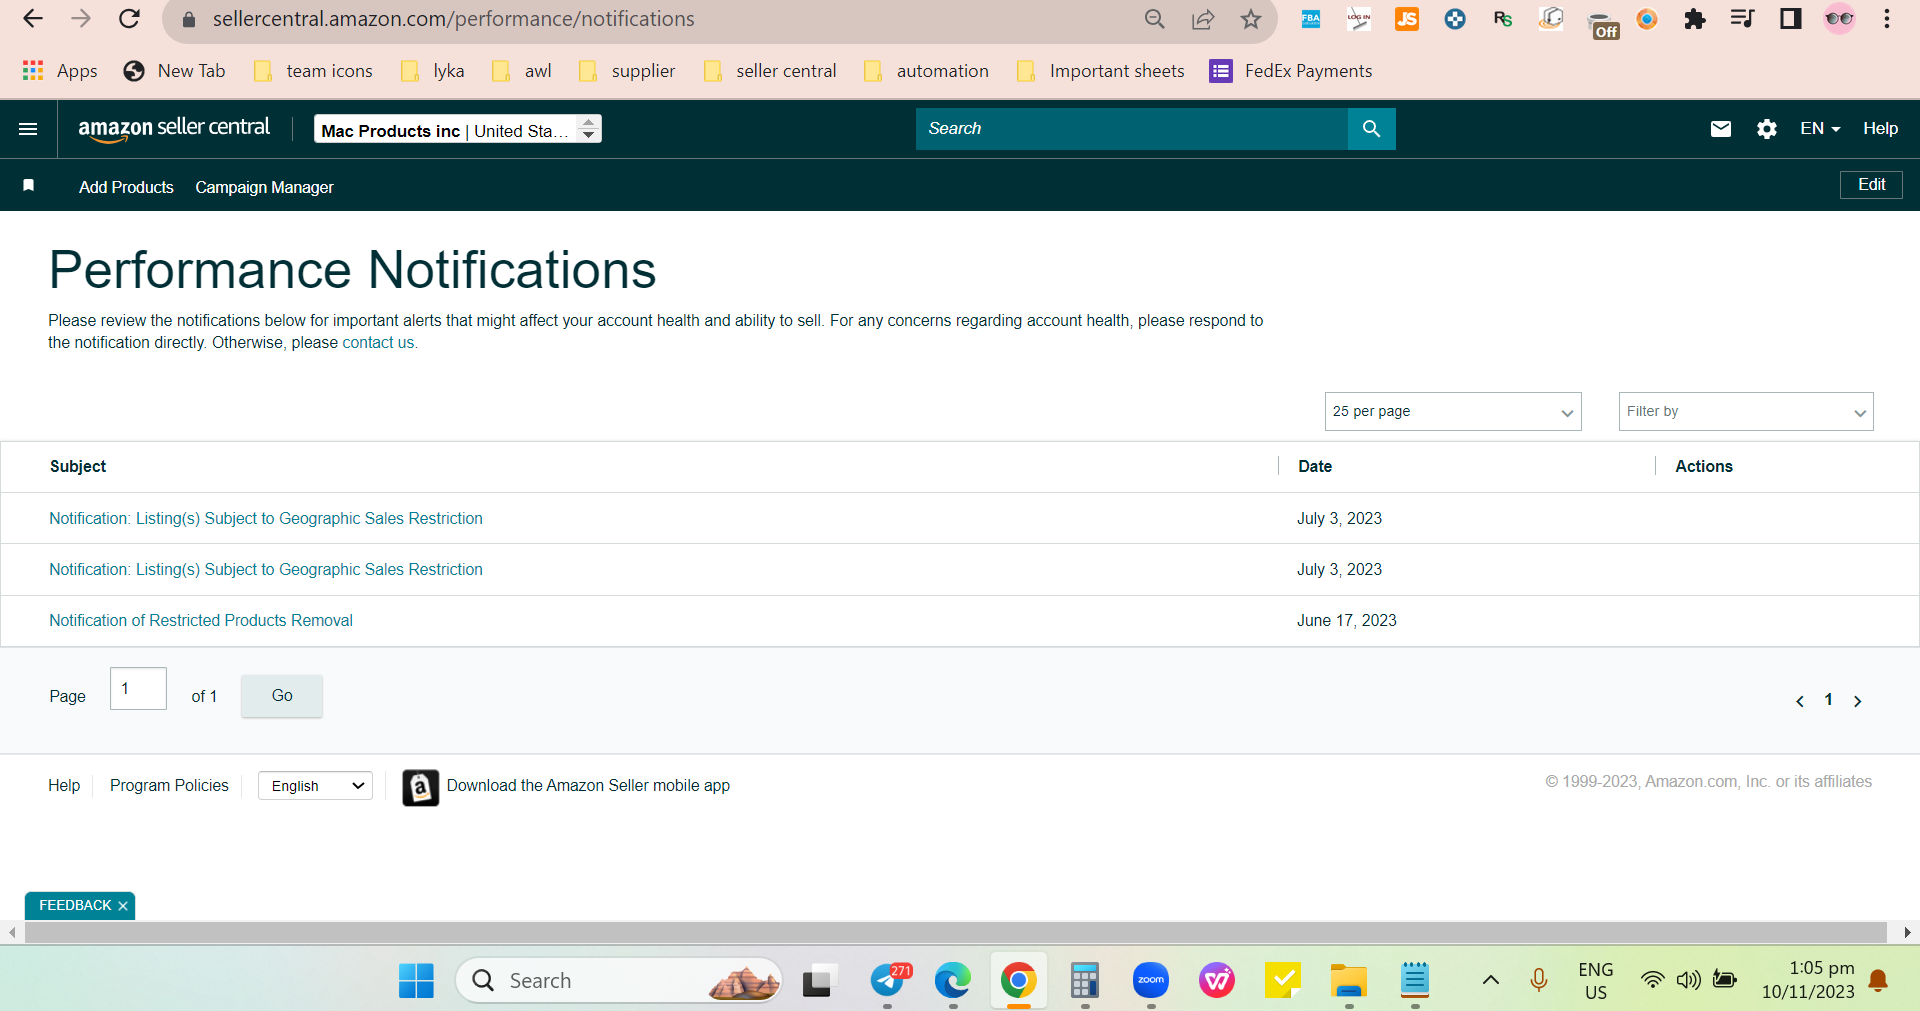Click the share page icon
The image size is (1920, 1011).
(x=1203, y=19)
